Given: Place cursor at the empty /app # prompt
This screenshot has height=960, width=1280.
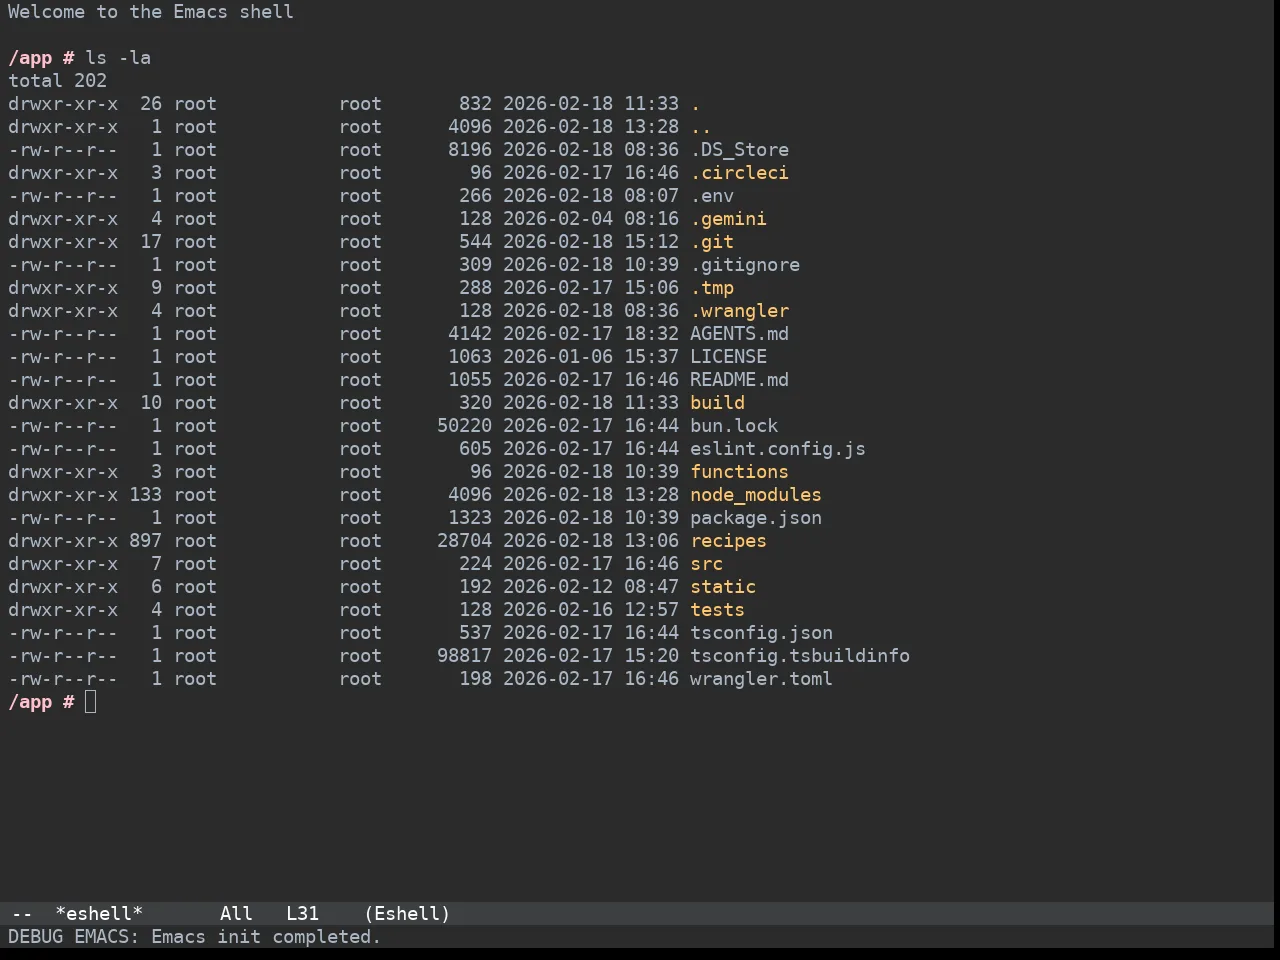Looking at the screenshot, I should (x=91, y=702).
